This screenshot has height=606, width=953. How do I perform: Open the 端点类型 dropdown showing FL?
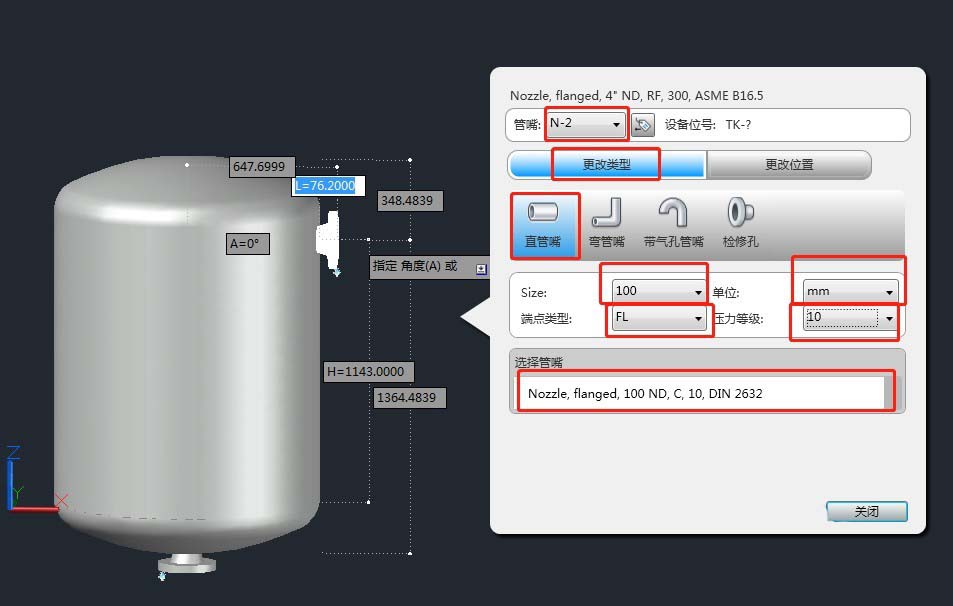click(x=659, y=317)
